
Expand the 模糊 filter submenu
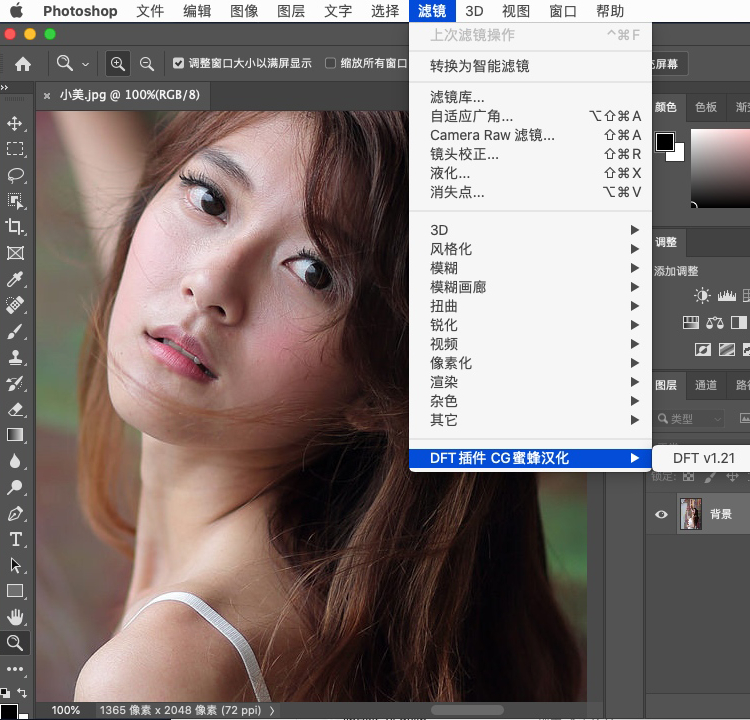pos(530,268)
